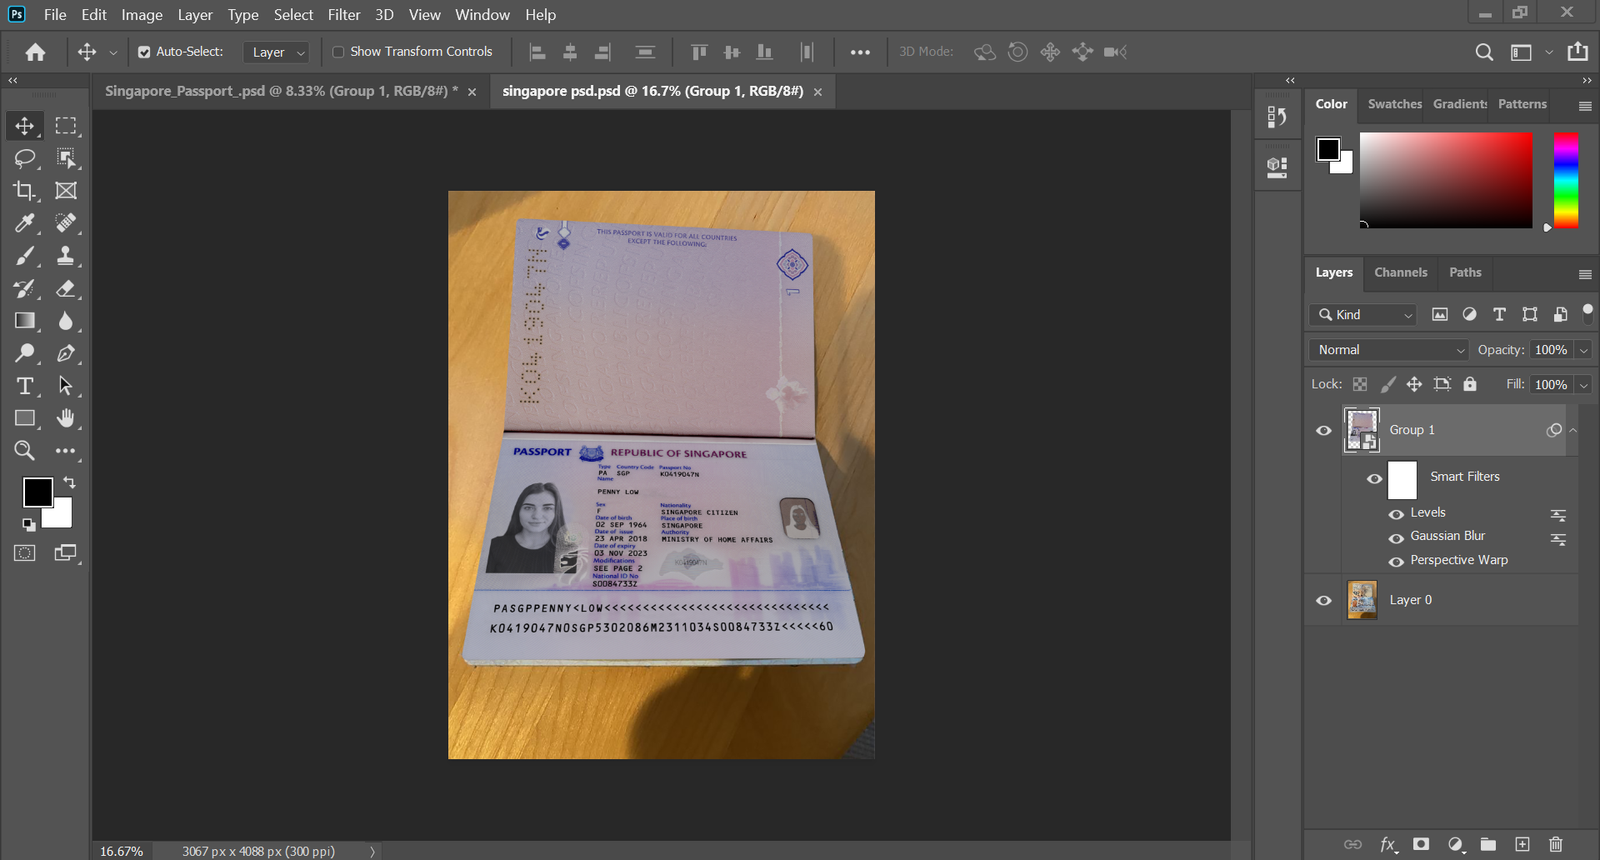Toggle Gaussian Blur filter visibility
The height and width of the screenshot is (860, 1600).
click(x=1396, y=538)
